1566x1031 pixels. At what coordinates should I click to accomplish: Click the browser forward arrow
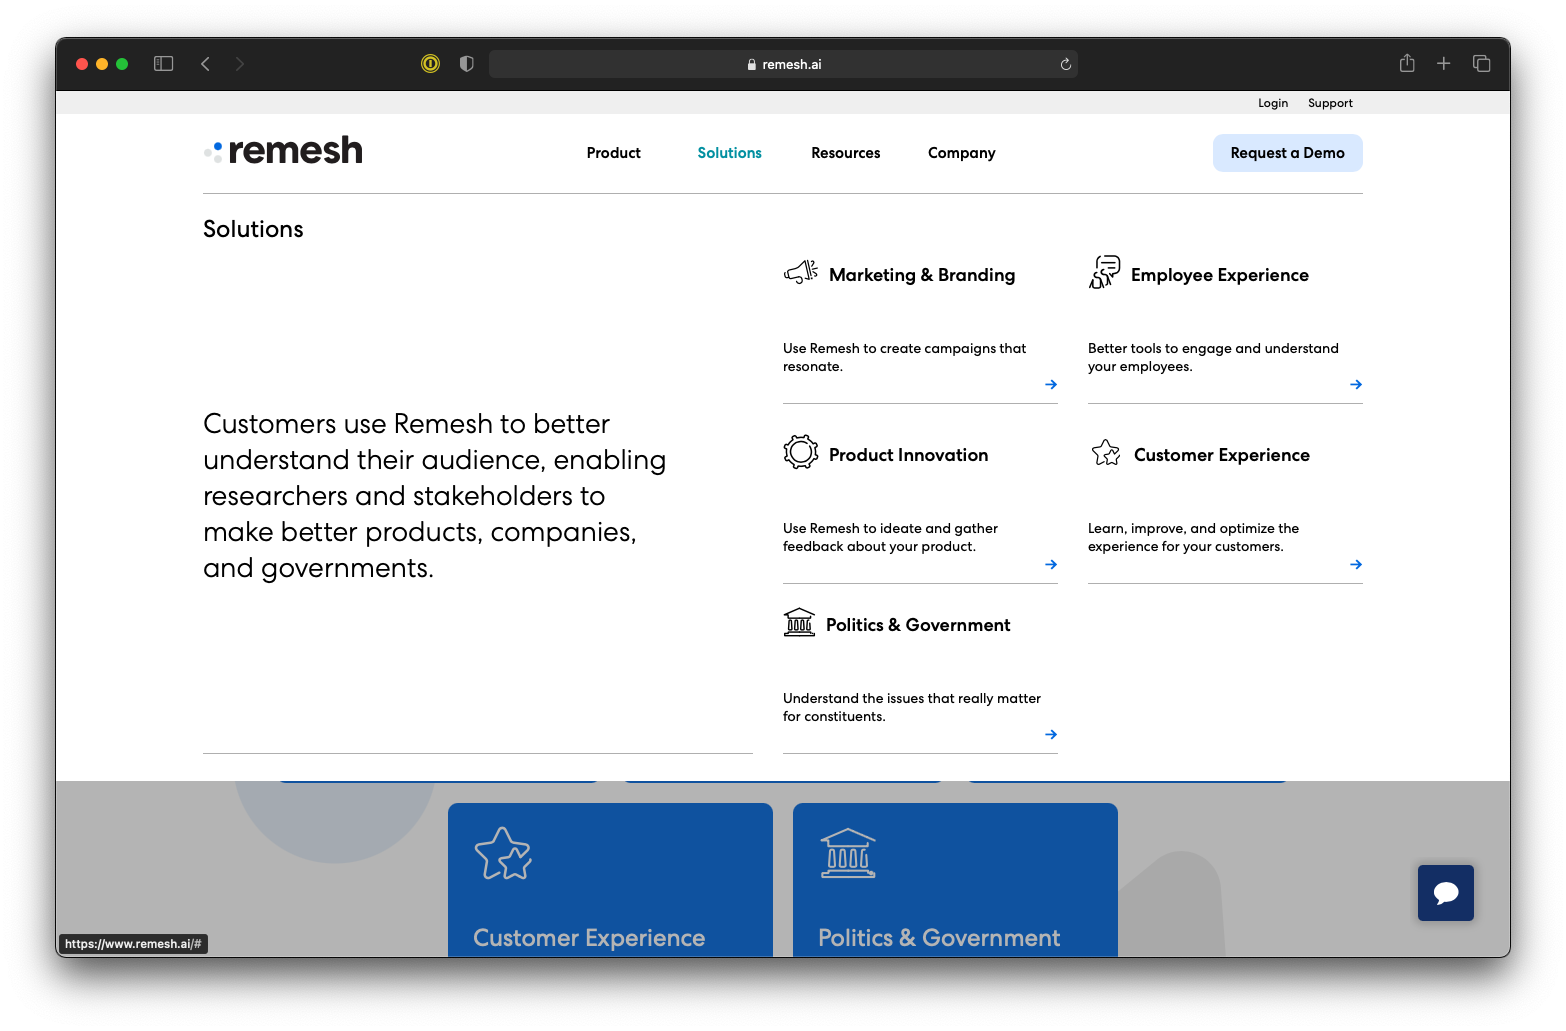click(x=239, y=64)
